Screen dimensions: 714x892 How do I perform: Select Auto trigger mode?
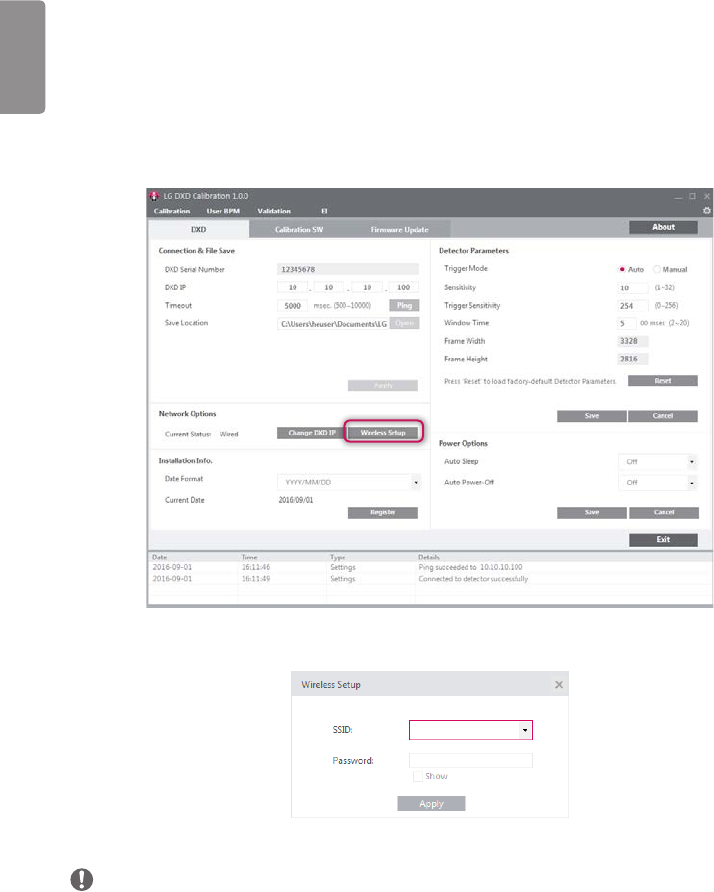[622, 269]
